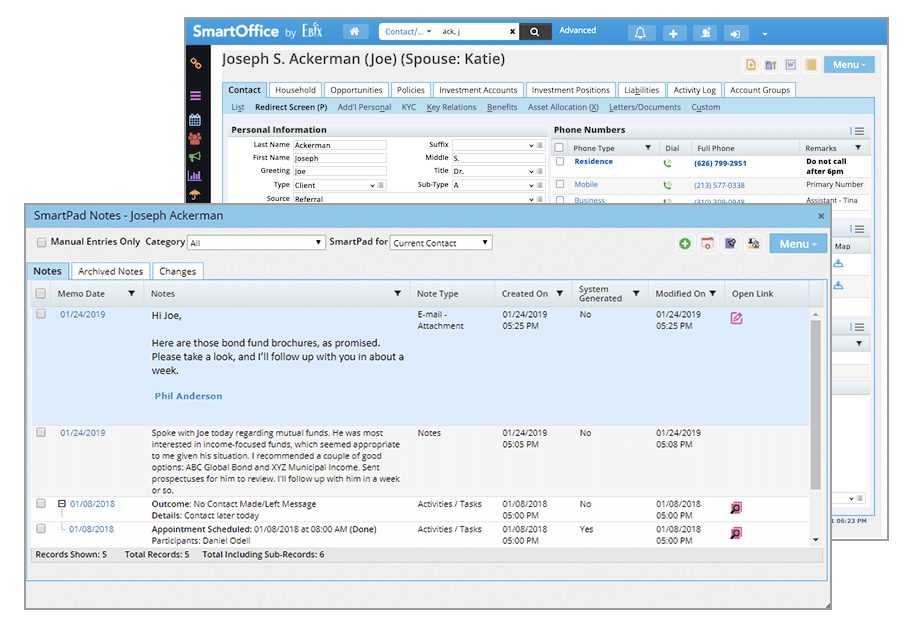Click the green add note icon
Image resolution: width=900 pixels, height=632 pixels.
[x=684, y=243]
